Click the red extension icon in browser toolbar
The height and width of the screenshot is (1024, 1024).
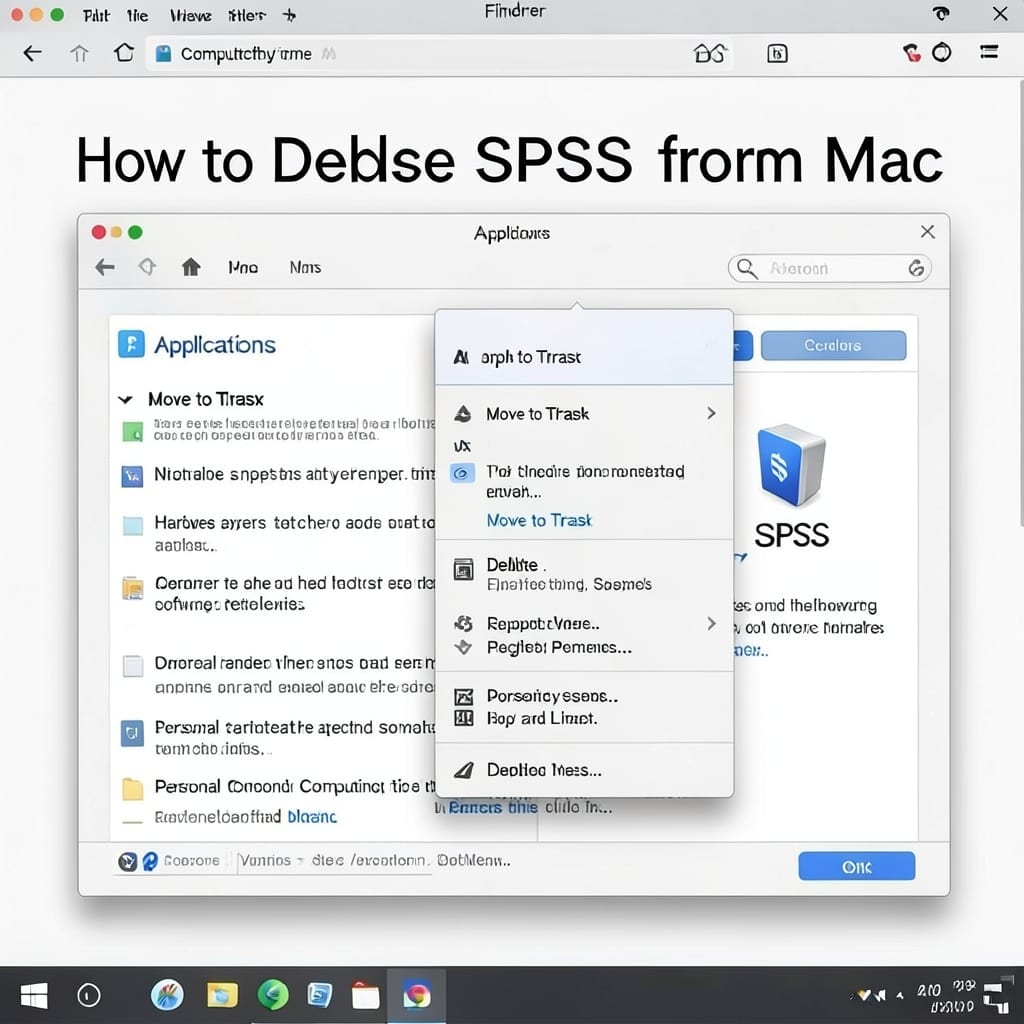click(x=912, y=52)
